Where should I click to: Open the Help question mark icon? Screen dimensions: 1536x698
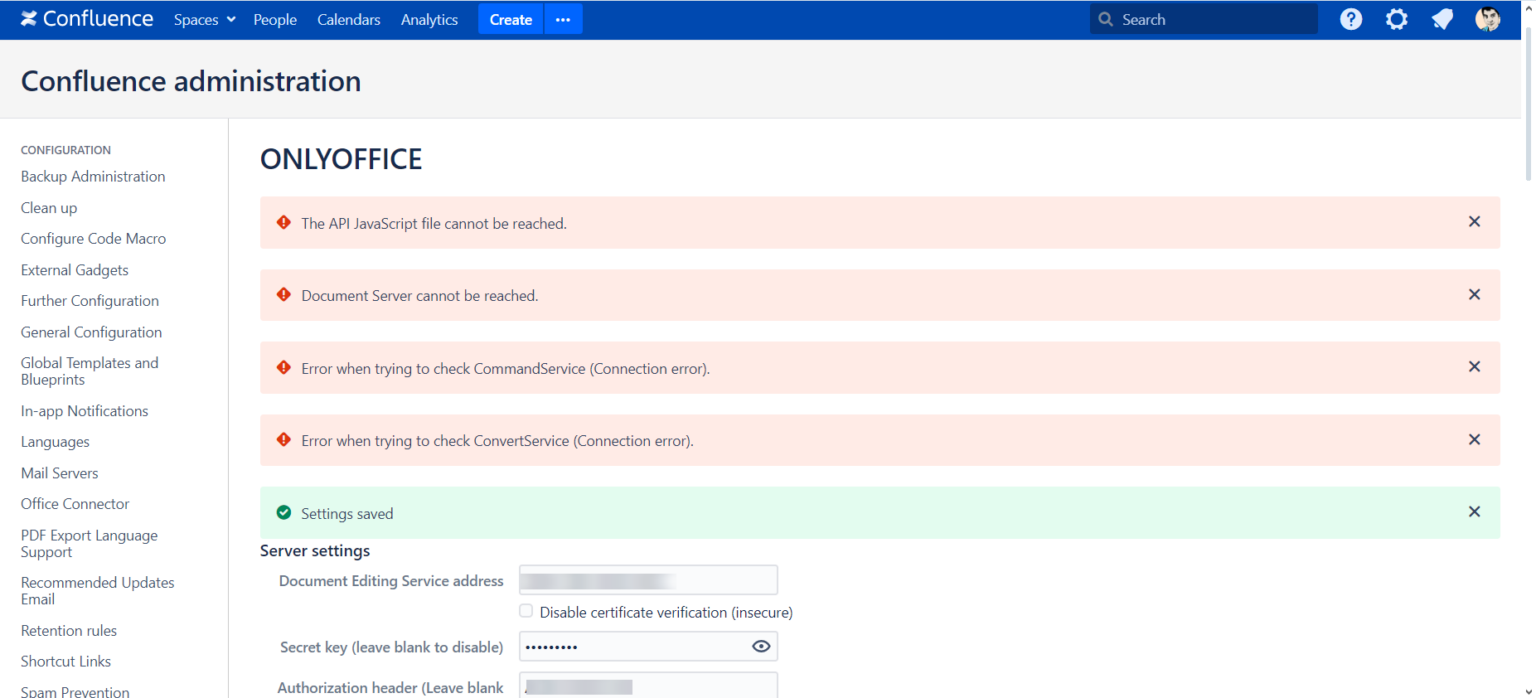1350,18
